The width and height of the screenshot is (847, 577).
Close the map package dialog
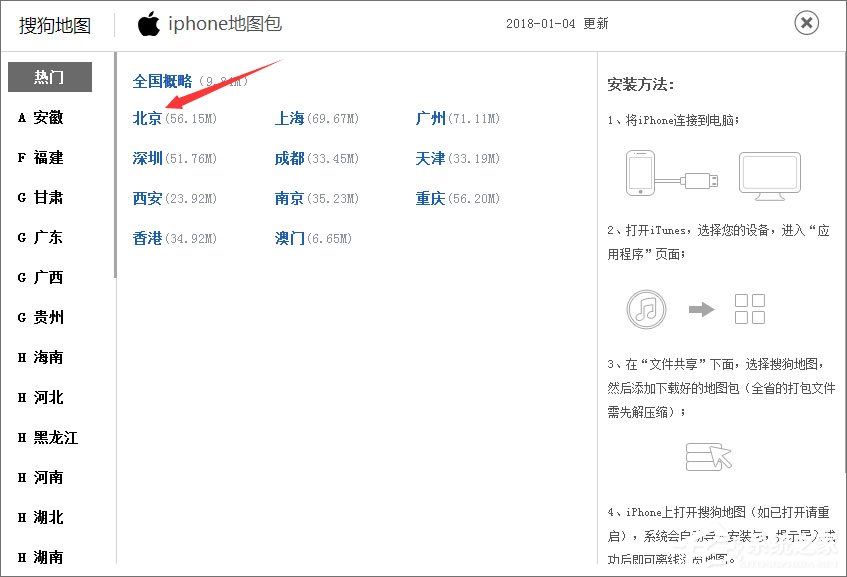pyautogui.click(x=806, y=22)
